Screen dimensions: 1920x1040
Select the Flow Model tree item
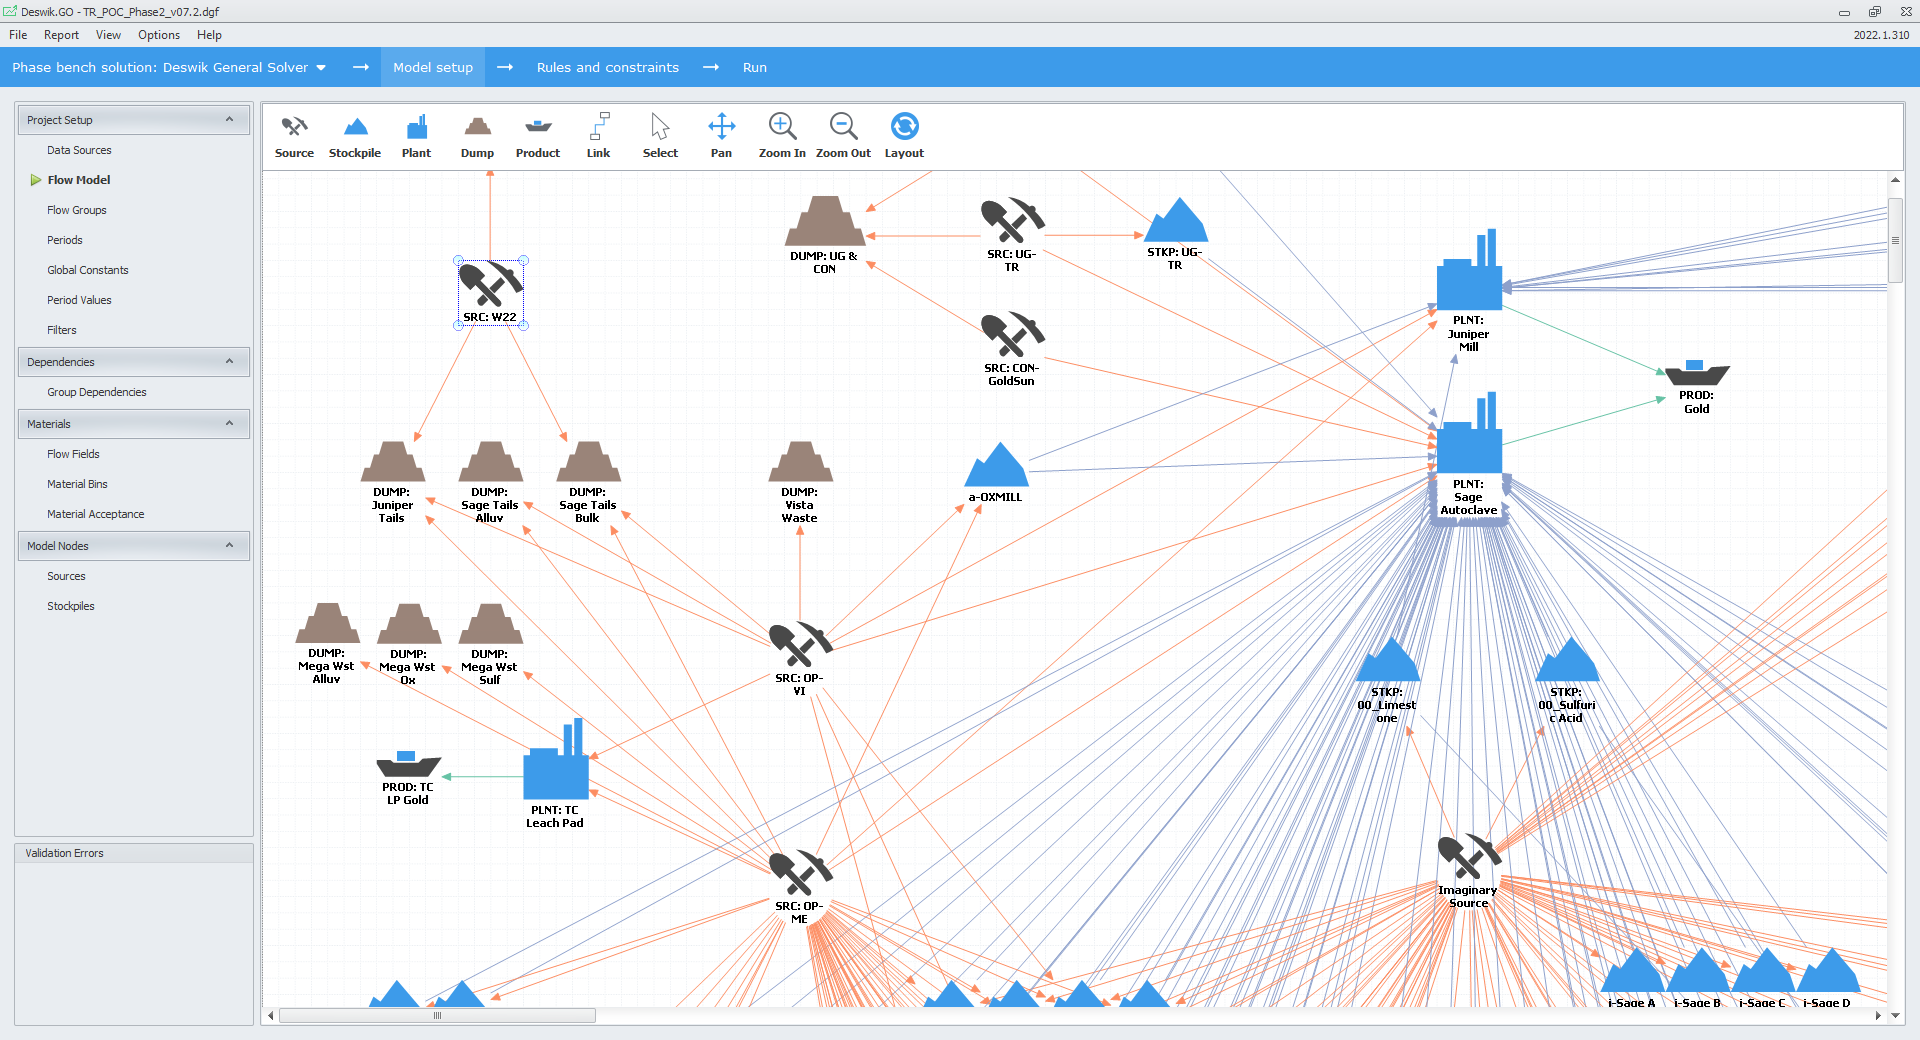(x=78, y=179)
